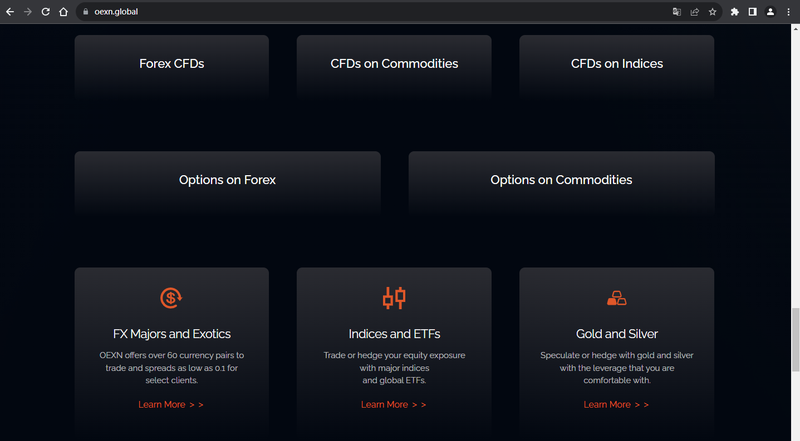Screen dimensions: 800x441
Task: Learn More about Indices and ETFs
Action: [x=393, y=404]
